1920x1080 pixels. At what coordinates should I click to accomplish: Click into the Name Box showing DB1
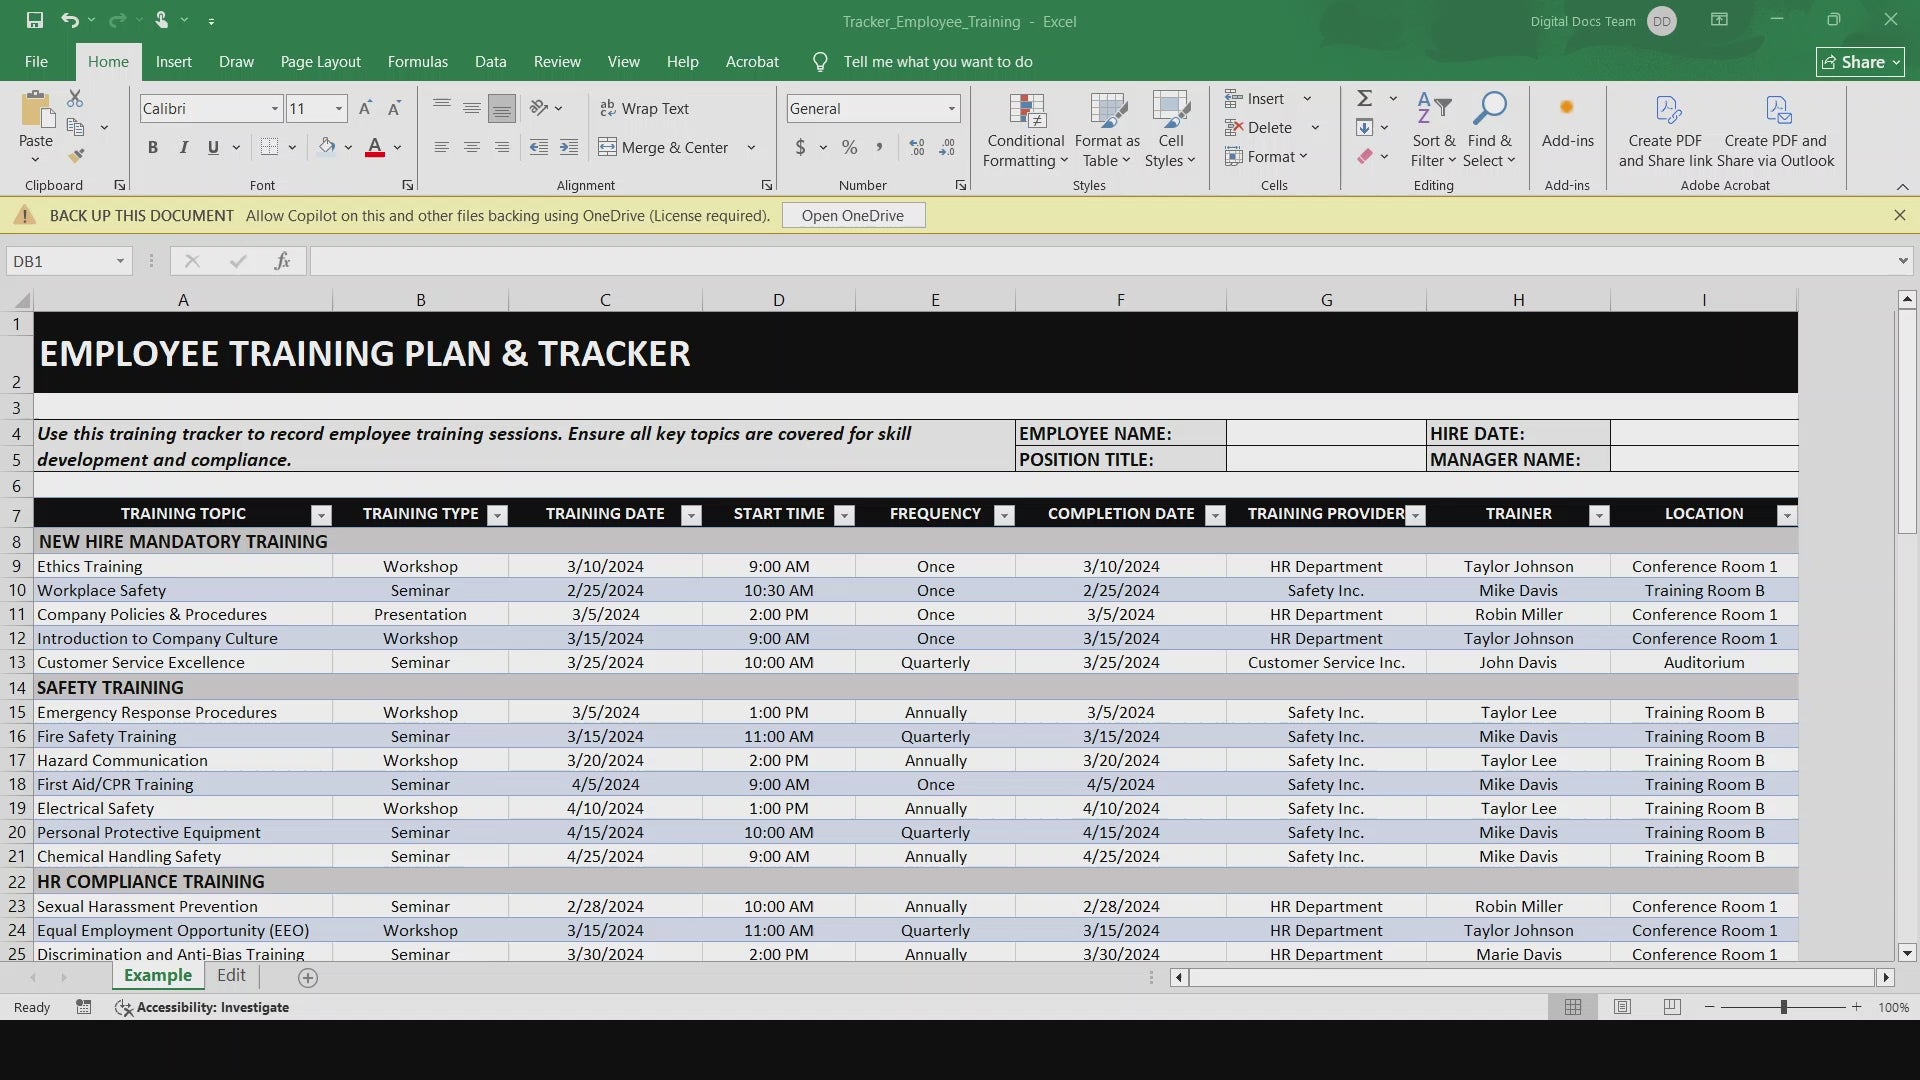[x=60, y=261]
